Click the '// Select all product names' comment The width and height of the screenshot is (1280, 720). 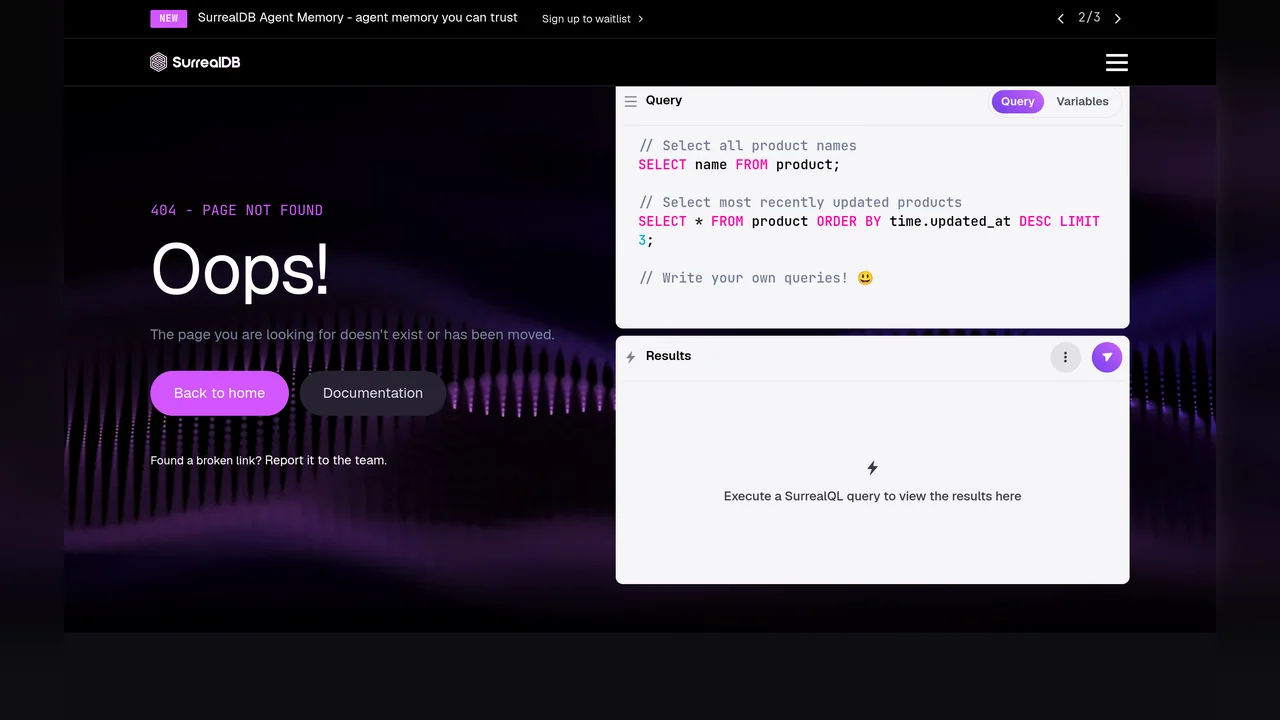pos(747,146)
